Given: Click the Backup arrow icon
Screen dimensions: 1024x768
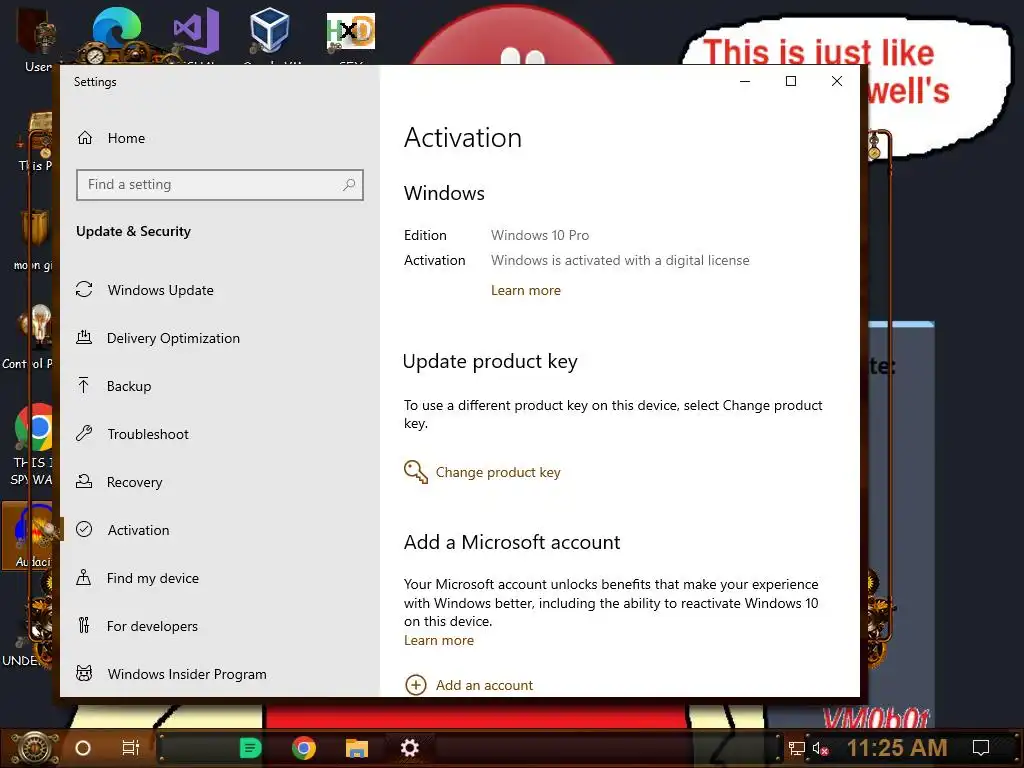Looking at the screenshot, I should (x=84, y=385).
